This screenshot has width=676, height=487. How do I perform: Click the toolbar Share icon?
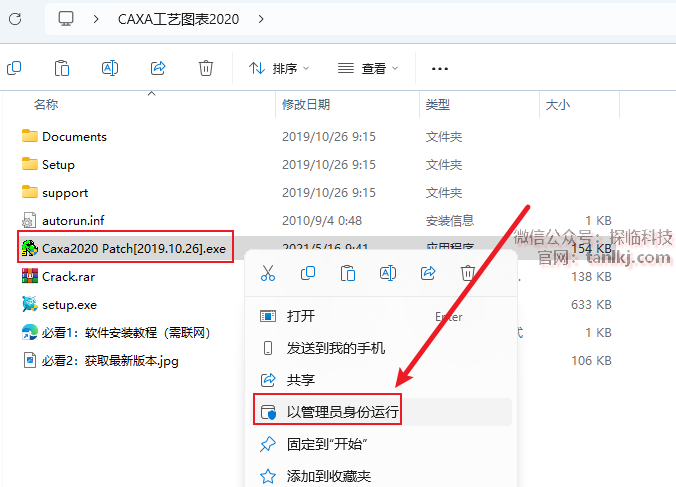click(x=158, y=68)
